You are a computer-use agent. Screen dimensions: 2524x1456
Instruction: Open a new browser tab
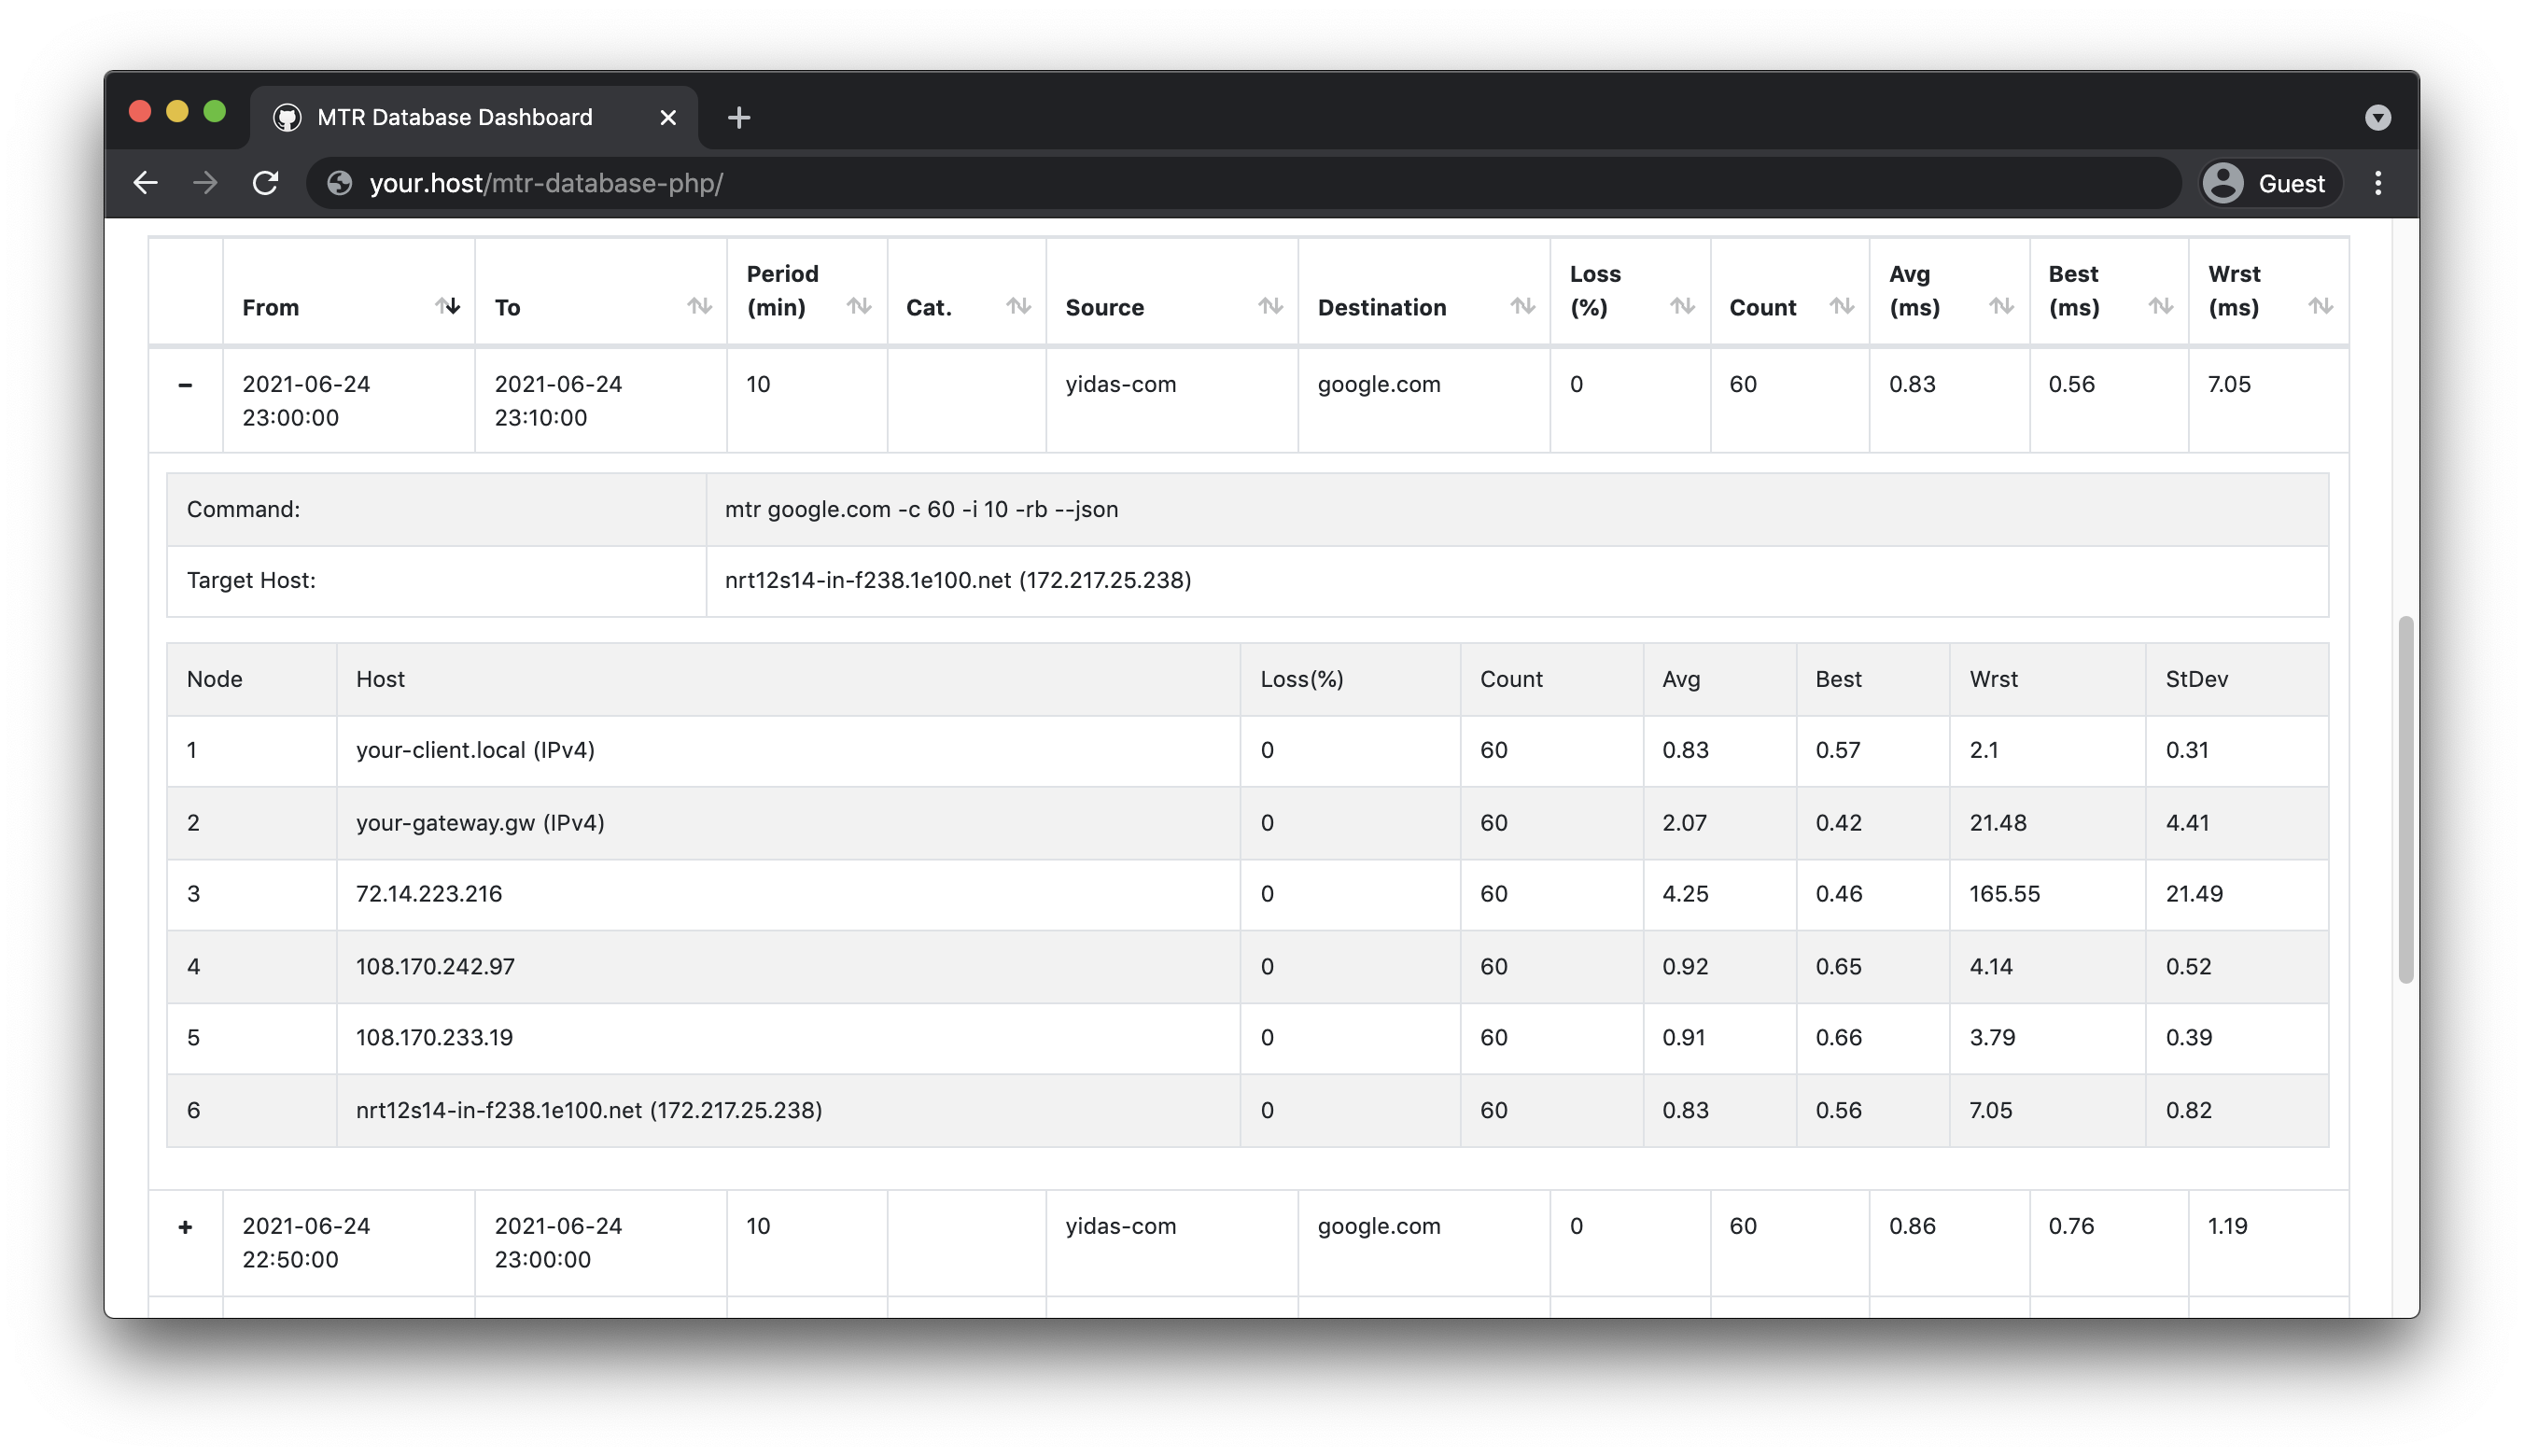pyautogui.click(x=738, y=118)
